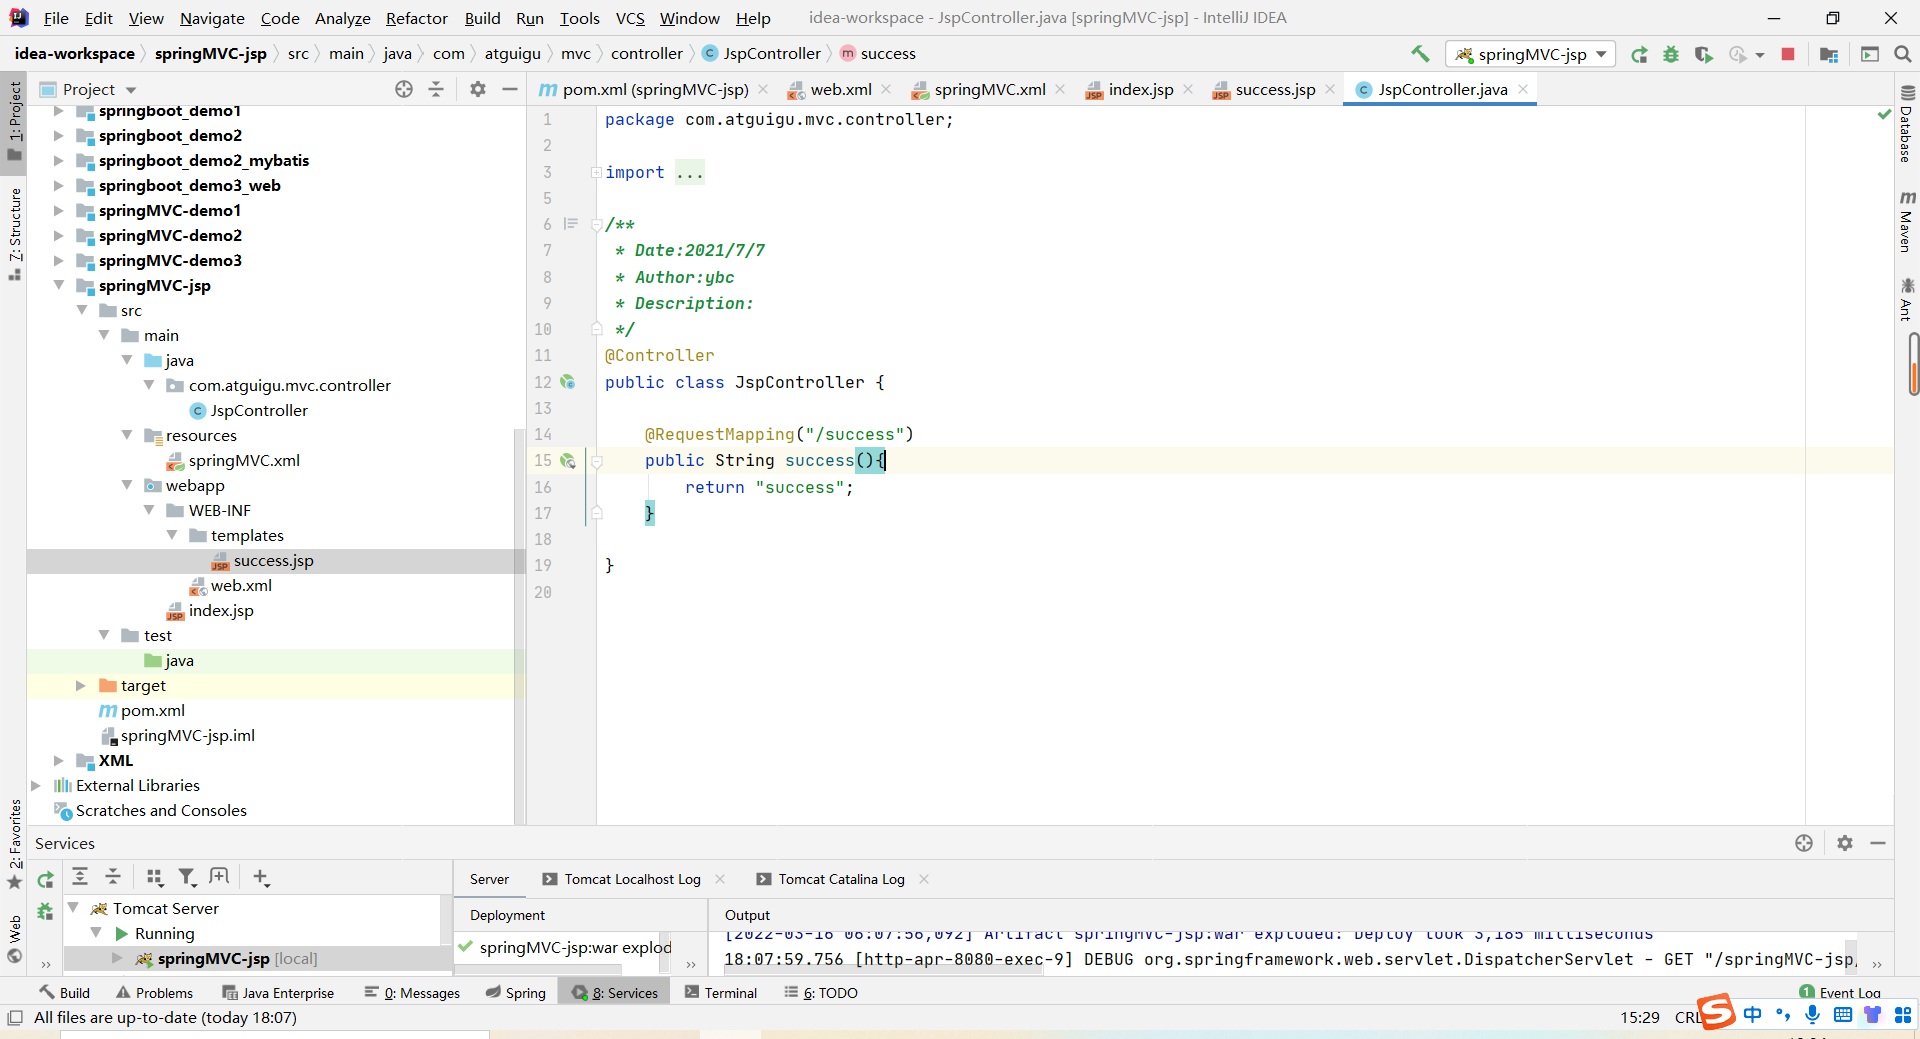
Task: Debug service via Services panel bug icon
Action: (x=45, y=911)
